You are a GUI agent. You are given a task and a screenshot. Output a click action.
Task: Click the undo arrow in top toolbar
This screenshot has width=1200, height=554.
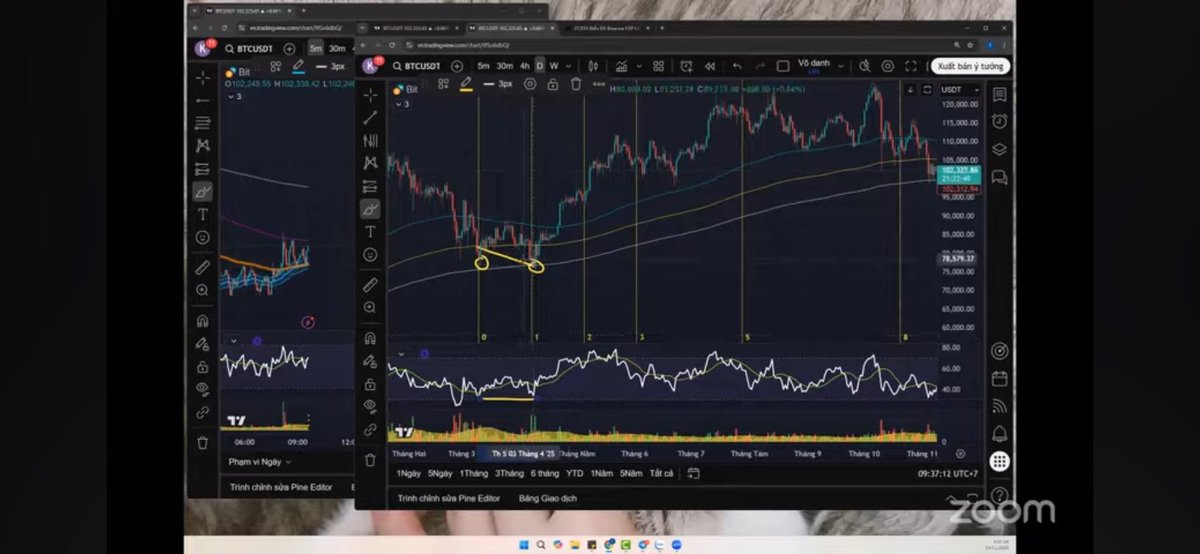(737, 66)
